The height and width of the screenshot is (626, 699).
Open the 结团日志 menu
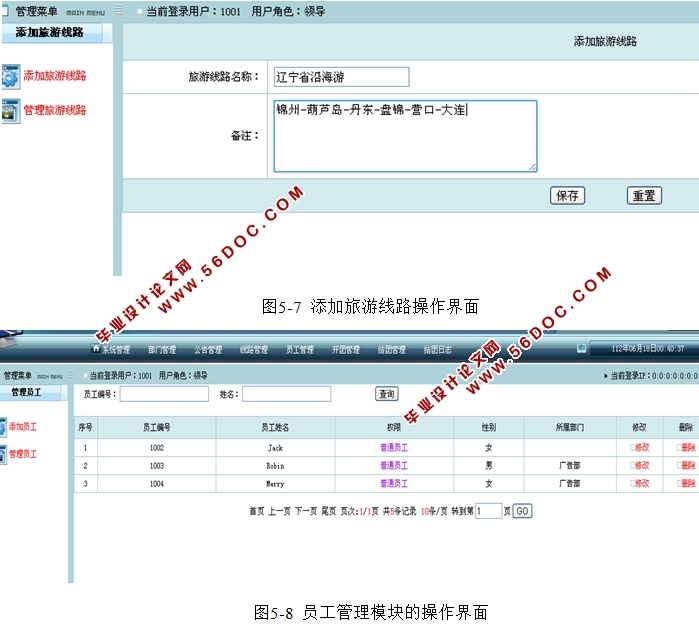[x=437, y=350]
